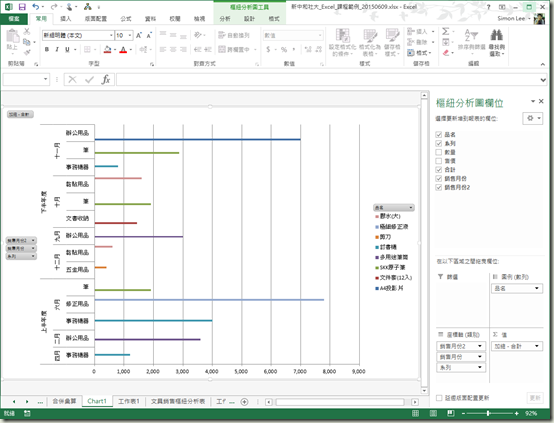Image resolution: width=554 pixels, height=423 pixels.
Task: Open the number format dropdown
Action: coord(320,35)
